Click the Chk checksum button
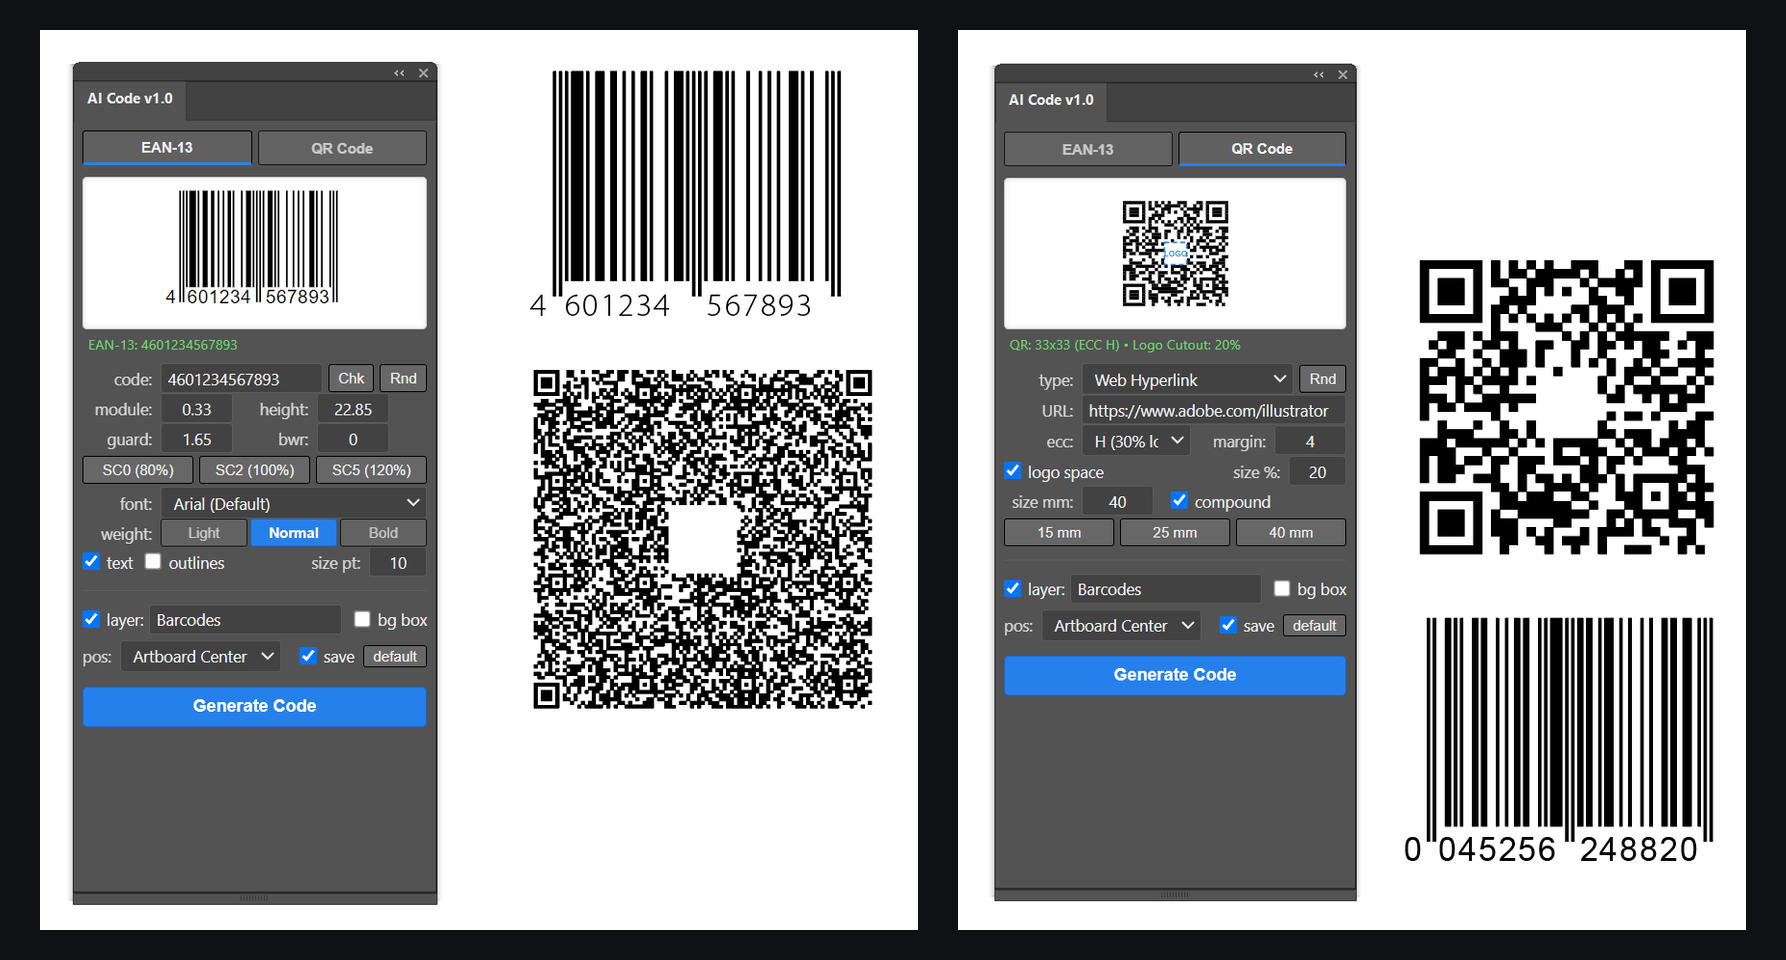 (x=351, y=378)
